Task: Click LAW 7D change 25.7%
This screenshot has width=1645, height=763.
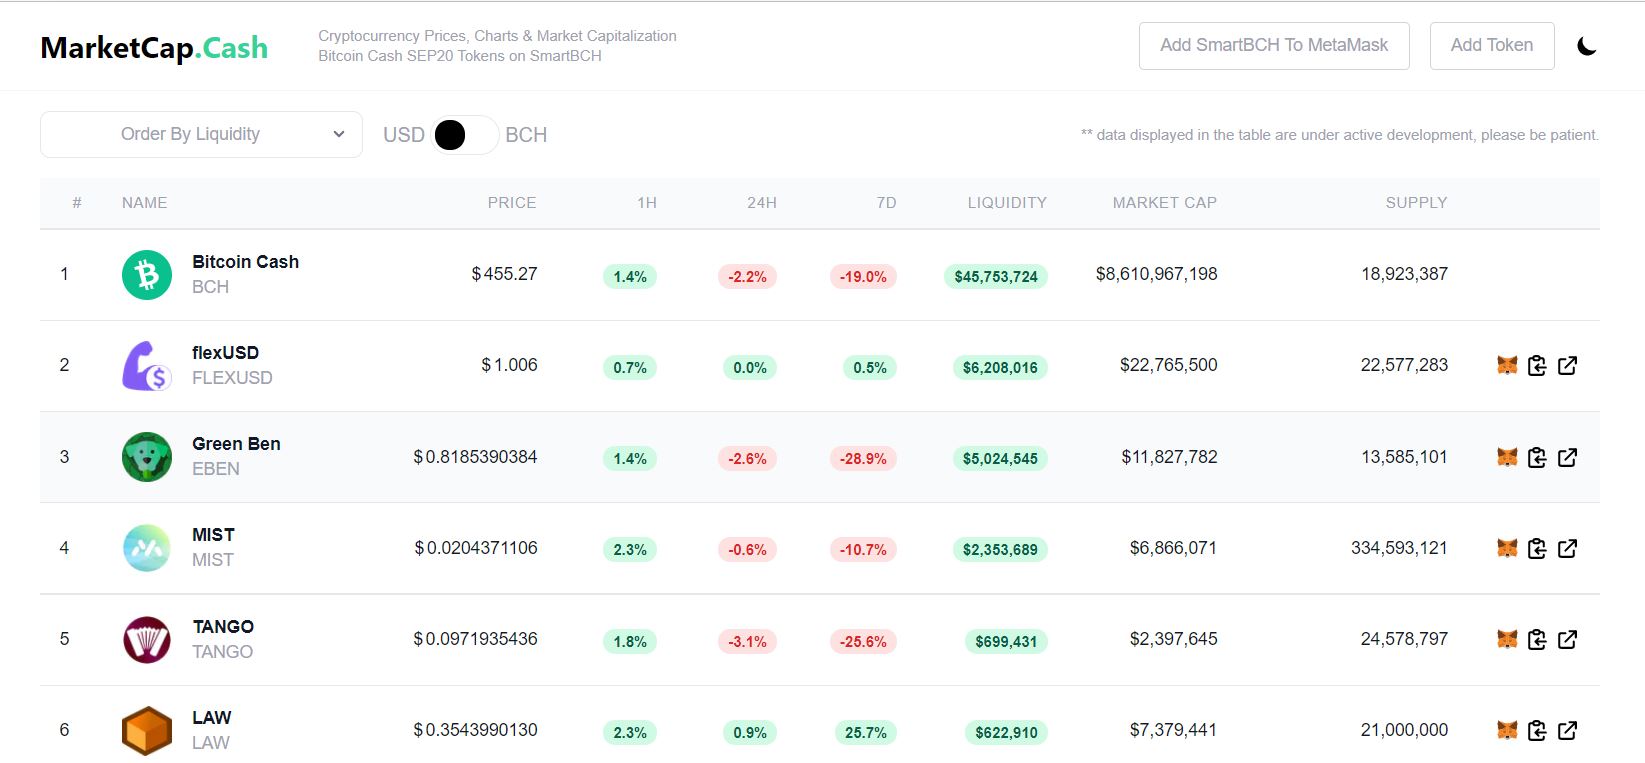Action: [x=865, y=733]
